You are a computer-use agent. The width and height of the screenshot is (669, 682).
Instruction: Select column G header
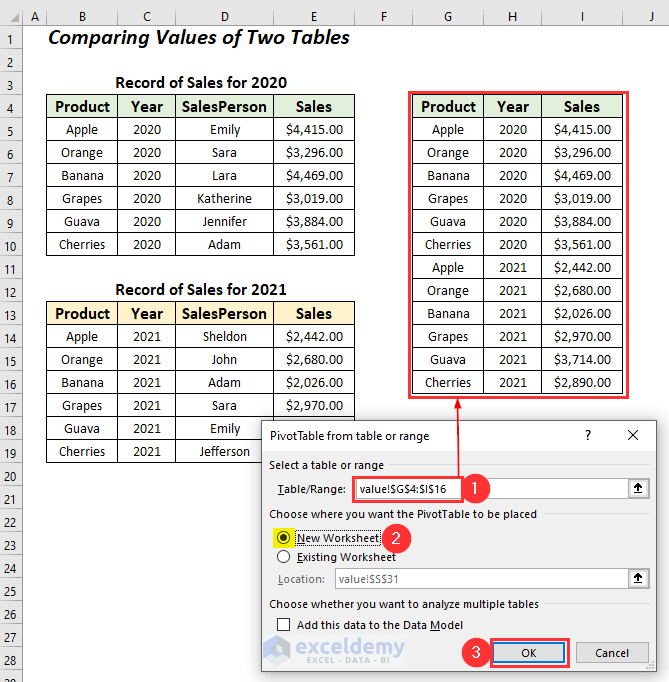(448, 17)
